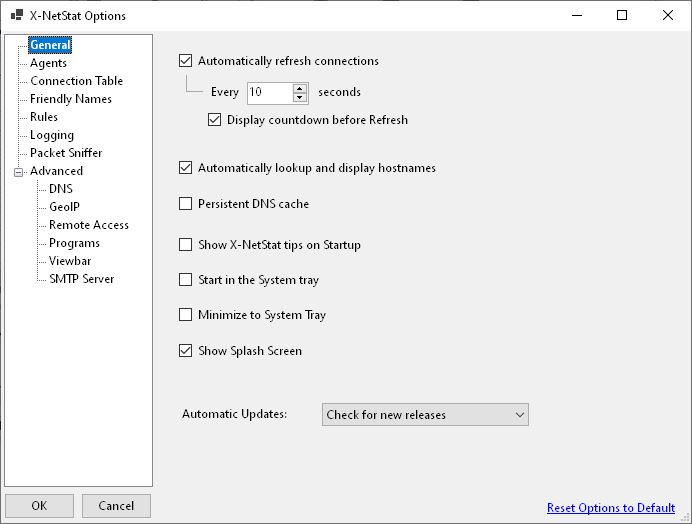Decrease refresh interval with down arrow
The image size is (692, 524).
point(300,98)
